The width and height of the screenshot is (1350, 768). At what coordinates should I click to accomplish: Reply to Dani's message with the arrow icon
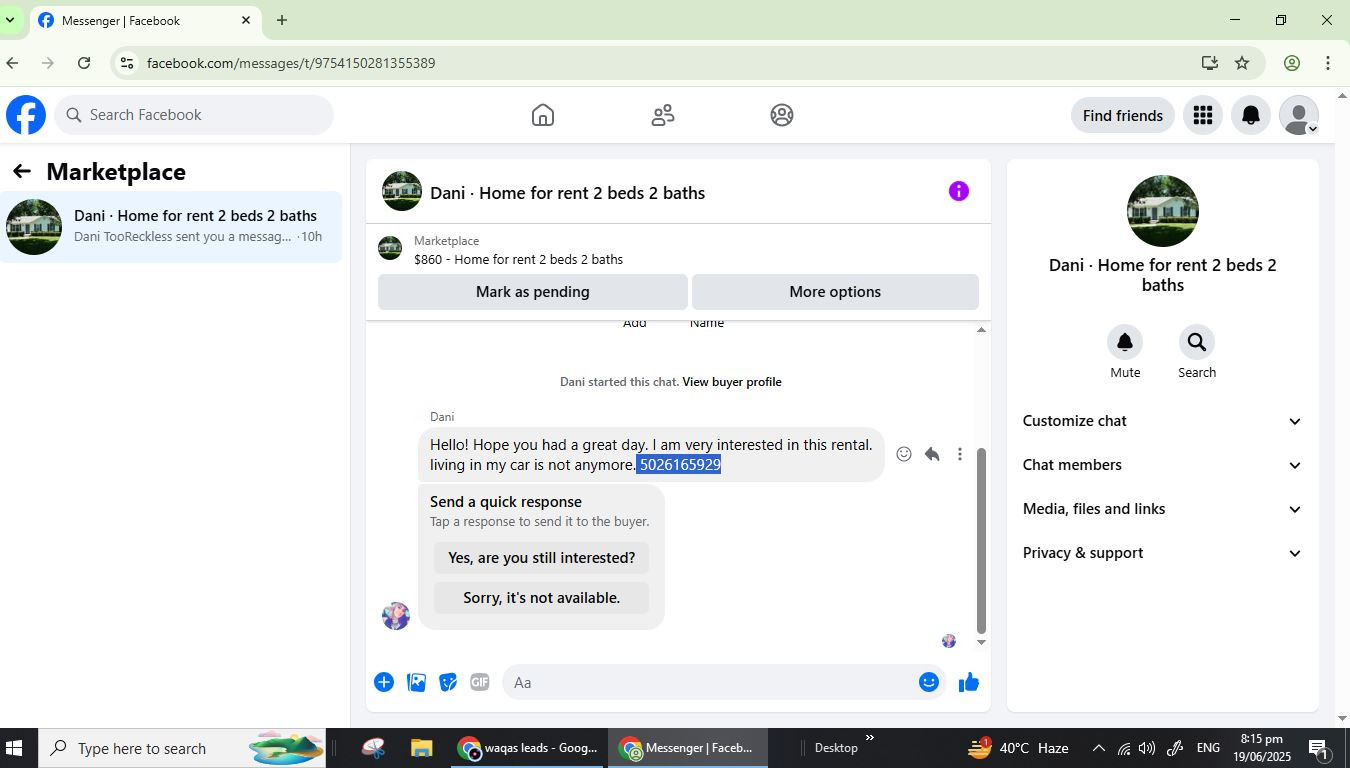(932, 454)
